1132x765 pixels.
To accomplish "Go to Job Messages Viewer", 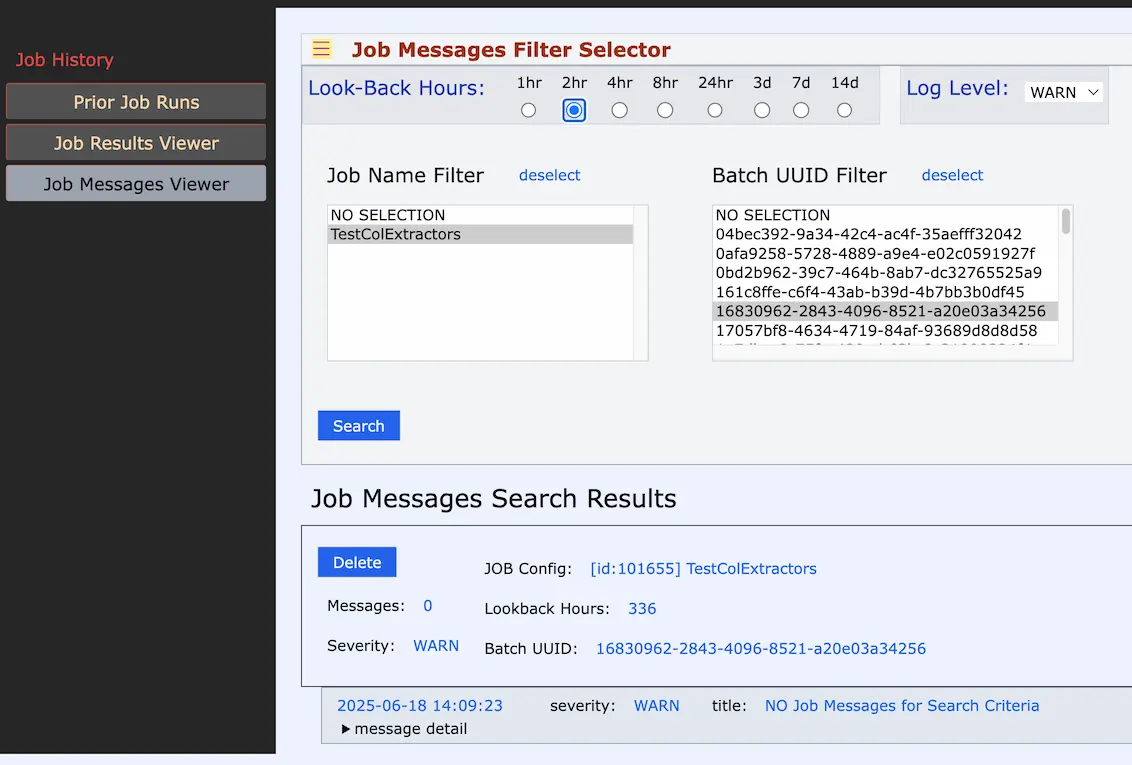I will tap(136, 184).
